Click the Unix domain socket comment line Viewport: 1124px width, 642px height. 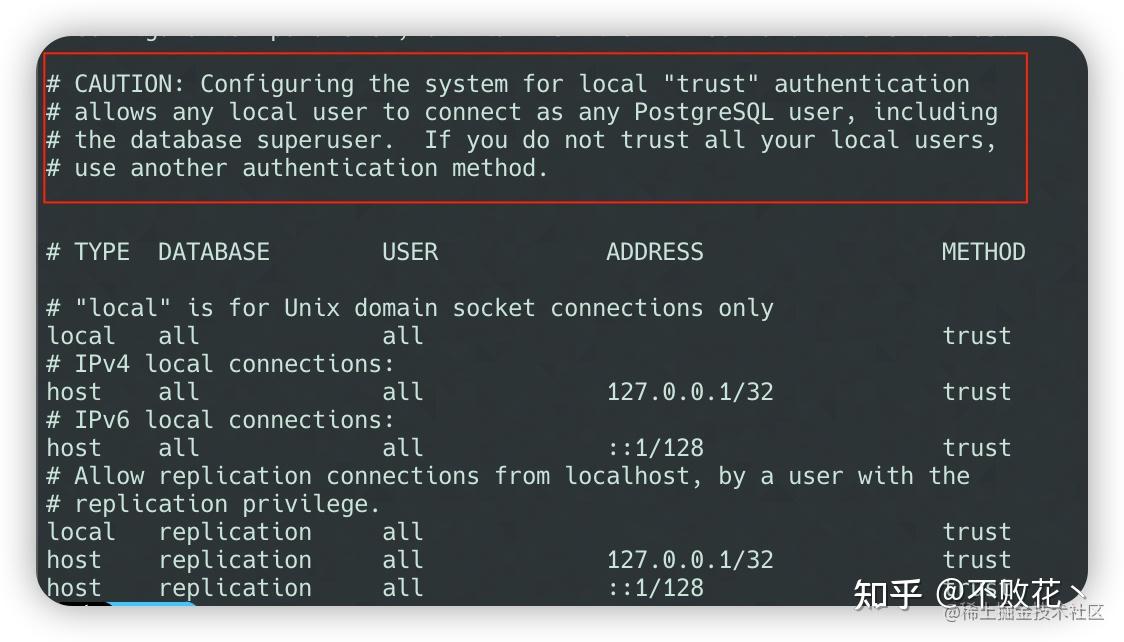pyautogui.click(x=410, y=308)
